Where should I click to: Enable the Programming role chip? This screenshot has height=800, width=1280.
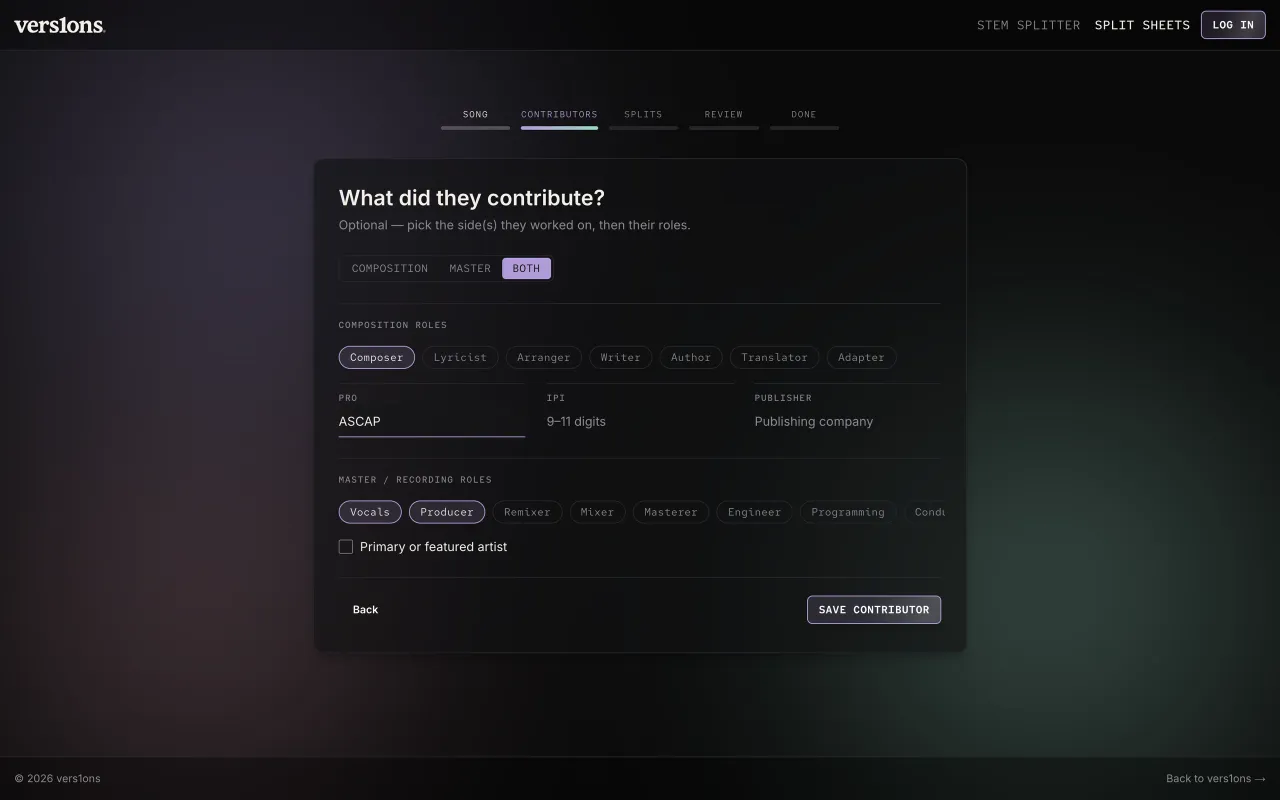(x=848, y=512)
